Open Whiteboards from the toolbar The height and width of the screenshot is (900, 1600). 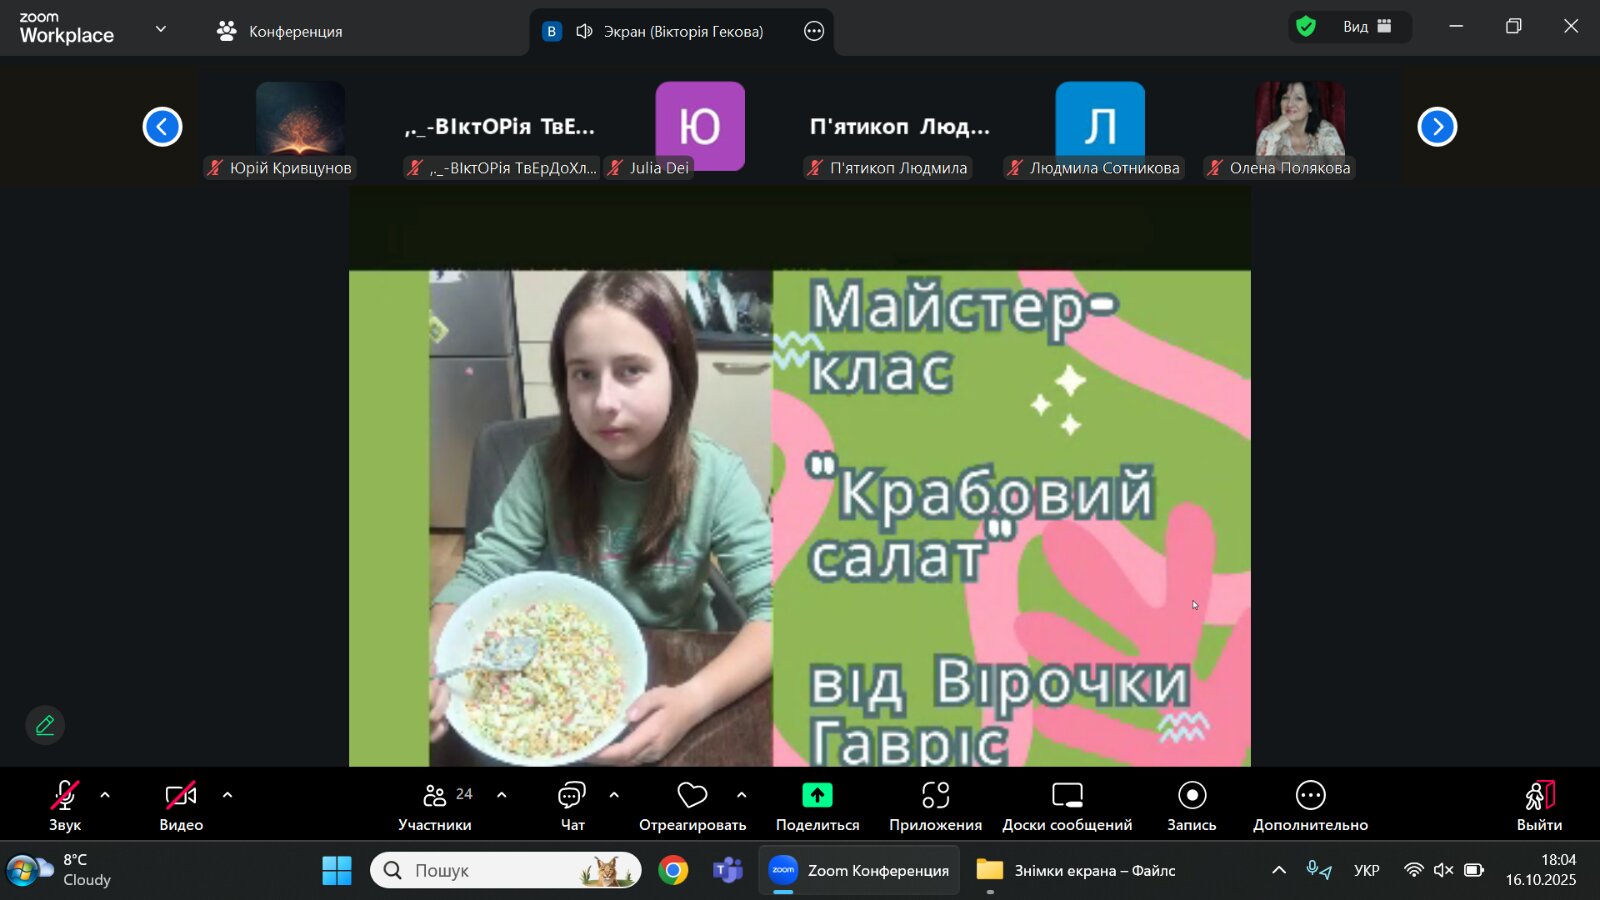point(1067,806)
